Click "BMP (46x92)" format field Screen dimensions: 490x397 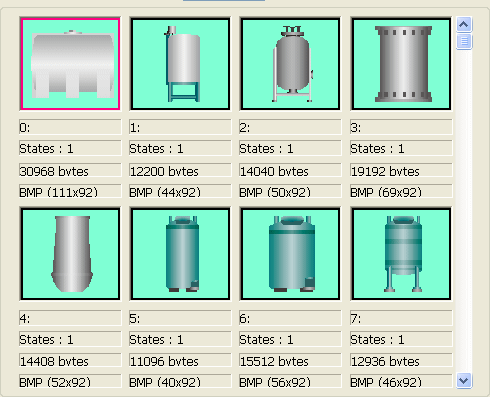(401, 381)
